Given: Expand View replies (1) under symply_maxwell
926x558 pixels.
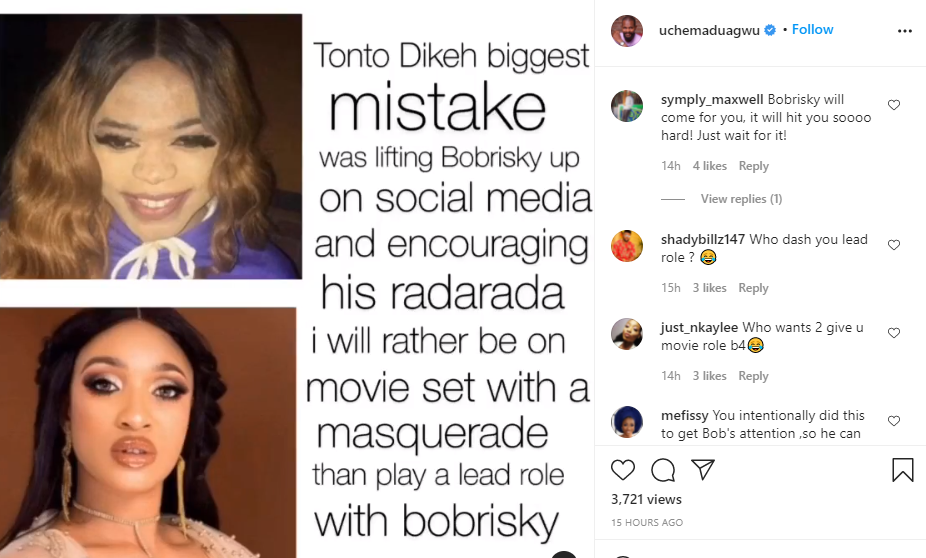Looking at the screenshot, I should tap(741, 199).
